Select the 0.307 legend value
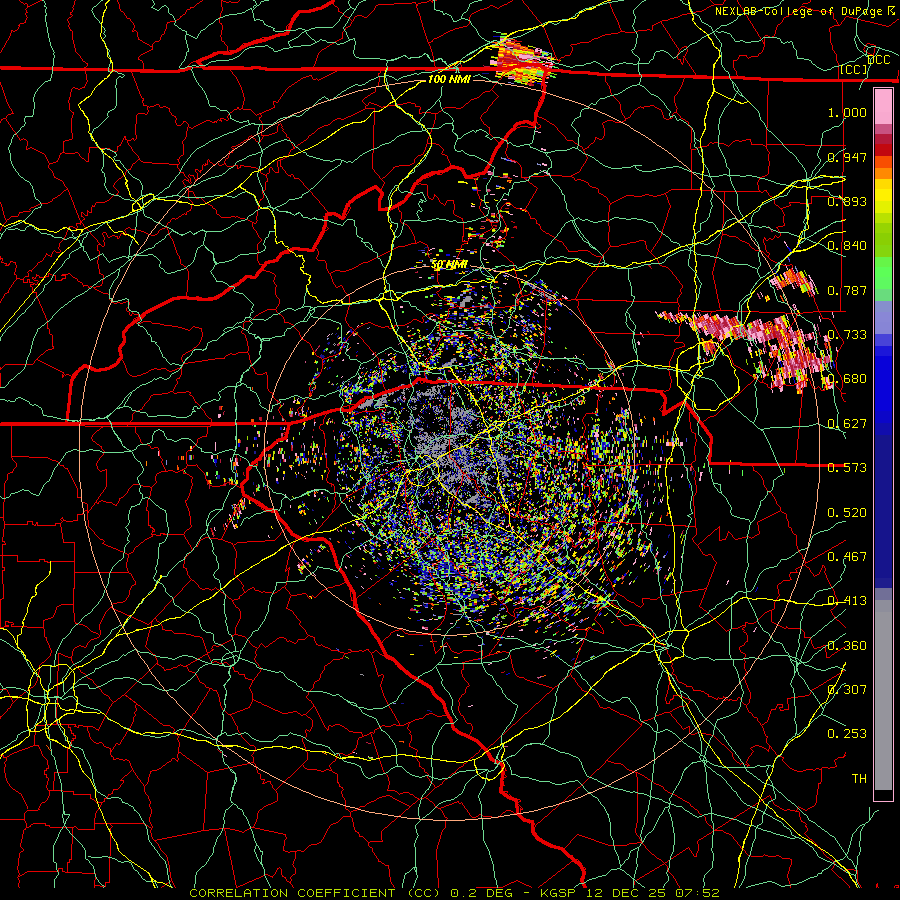Viewport: 900px width, 900px height. tap(847, 690)
